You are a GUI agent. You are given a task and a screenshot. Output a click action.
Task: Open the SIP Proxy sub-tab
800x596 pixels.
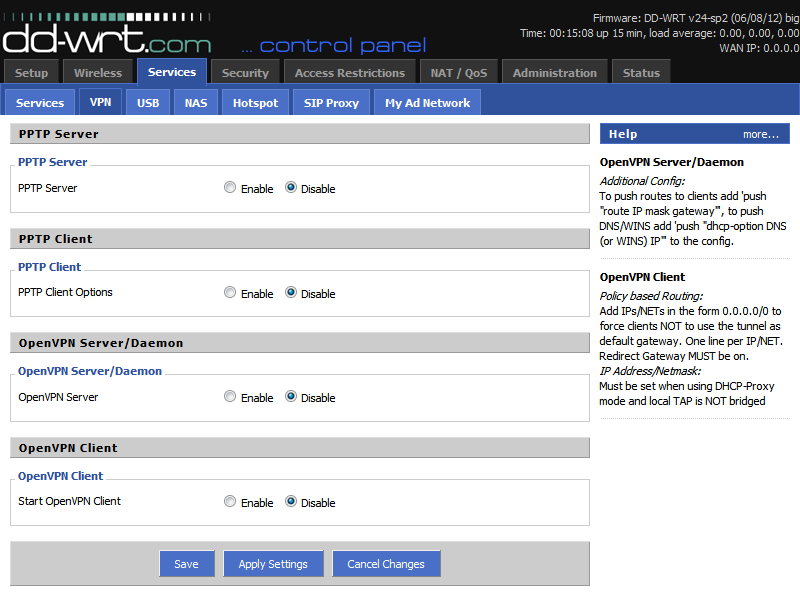click(x=331, y=103)
